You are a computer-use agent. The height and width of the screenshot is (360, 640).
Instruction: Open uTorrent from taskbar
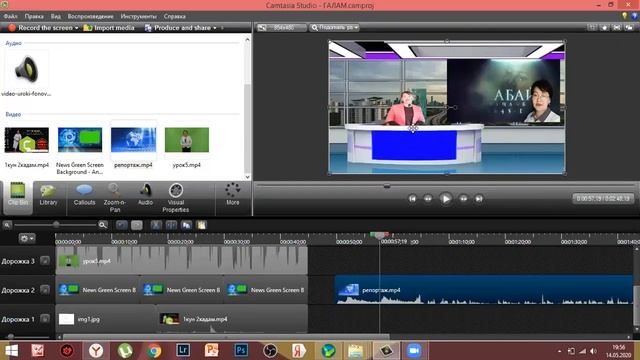pos(125,351)
